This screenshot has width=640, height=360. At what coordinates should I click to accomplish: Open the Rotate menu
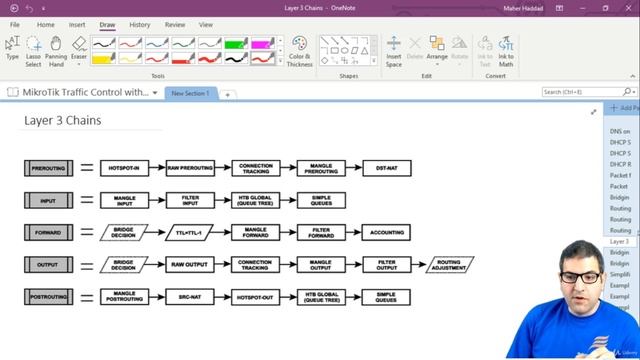click(460, 51)
